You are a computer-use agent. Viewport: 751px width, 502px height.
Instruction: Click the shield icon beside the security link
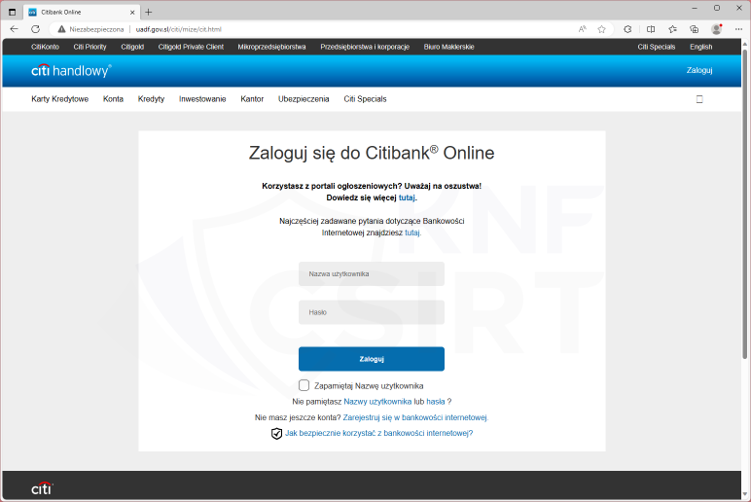coord(277,434)
